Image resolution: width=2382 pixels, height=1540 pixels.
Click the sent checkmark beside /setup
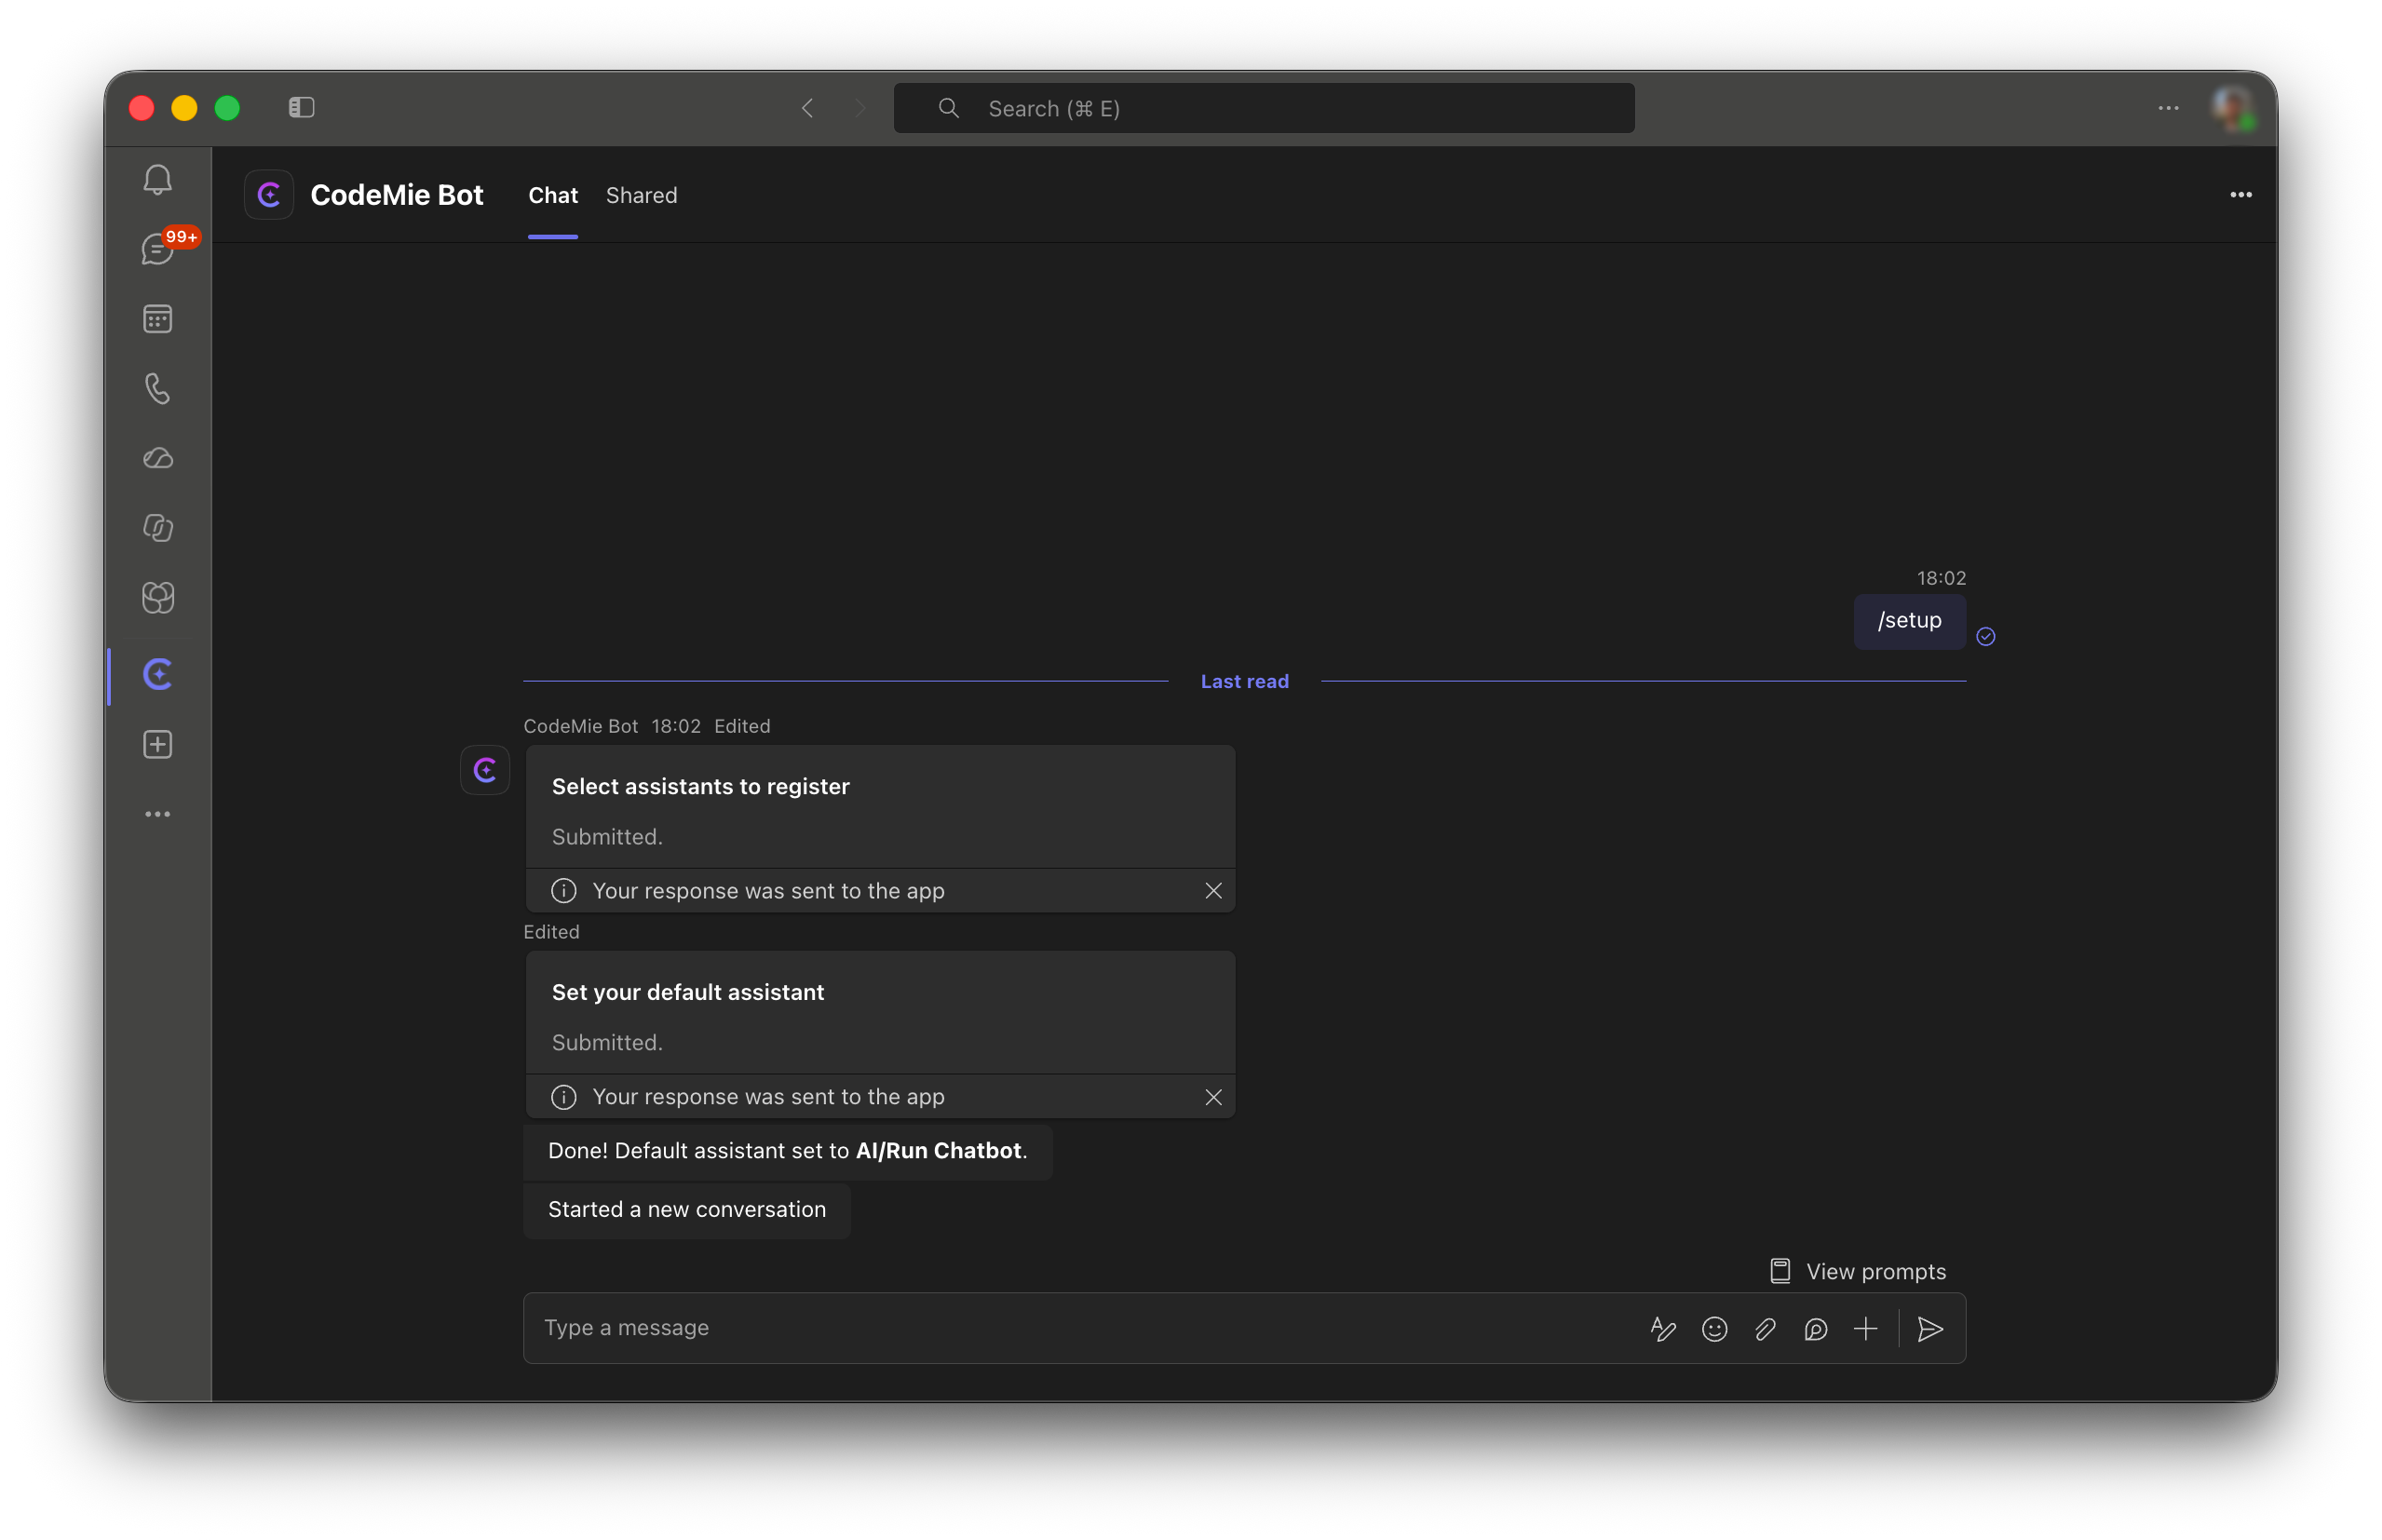pyautogui.click(x=1985, y=637)
